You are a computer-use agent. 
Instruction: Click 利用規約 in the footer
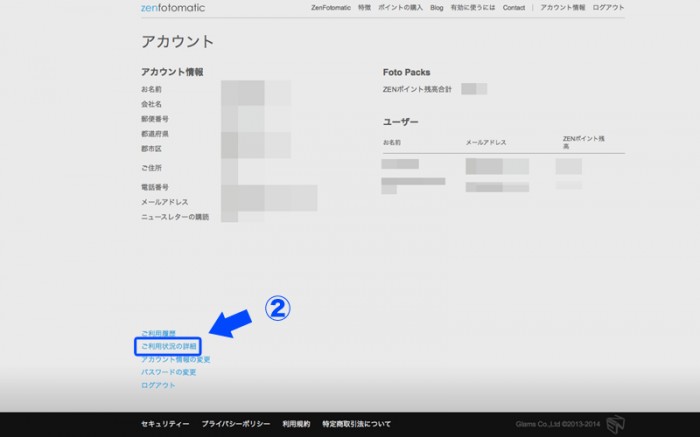[296, 424]
